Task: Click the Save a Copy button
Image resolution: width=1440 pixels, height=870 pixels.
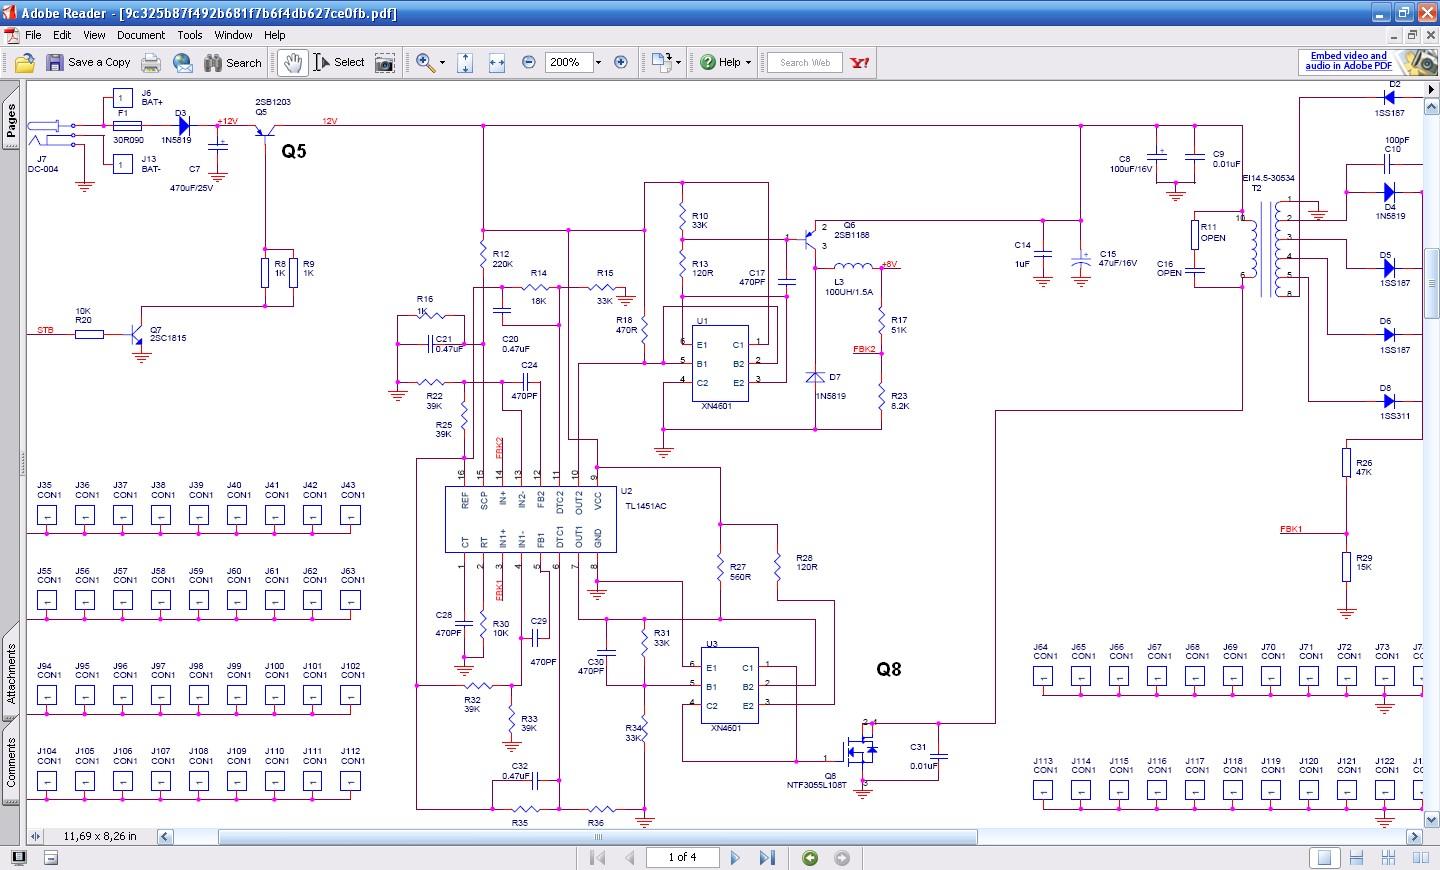Action: 88,63
